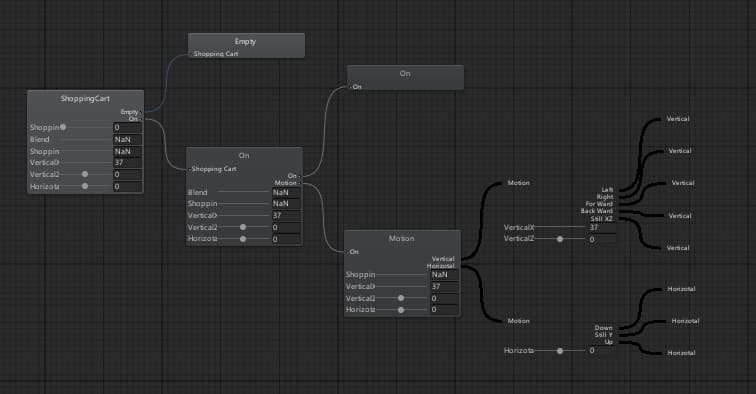Select the ShoppingCart blend tree node title

tap(85, 98)
